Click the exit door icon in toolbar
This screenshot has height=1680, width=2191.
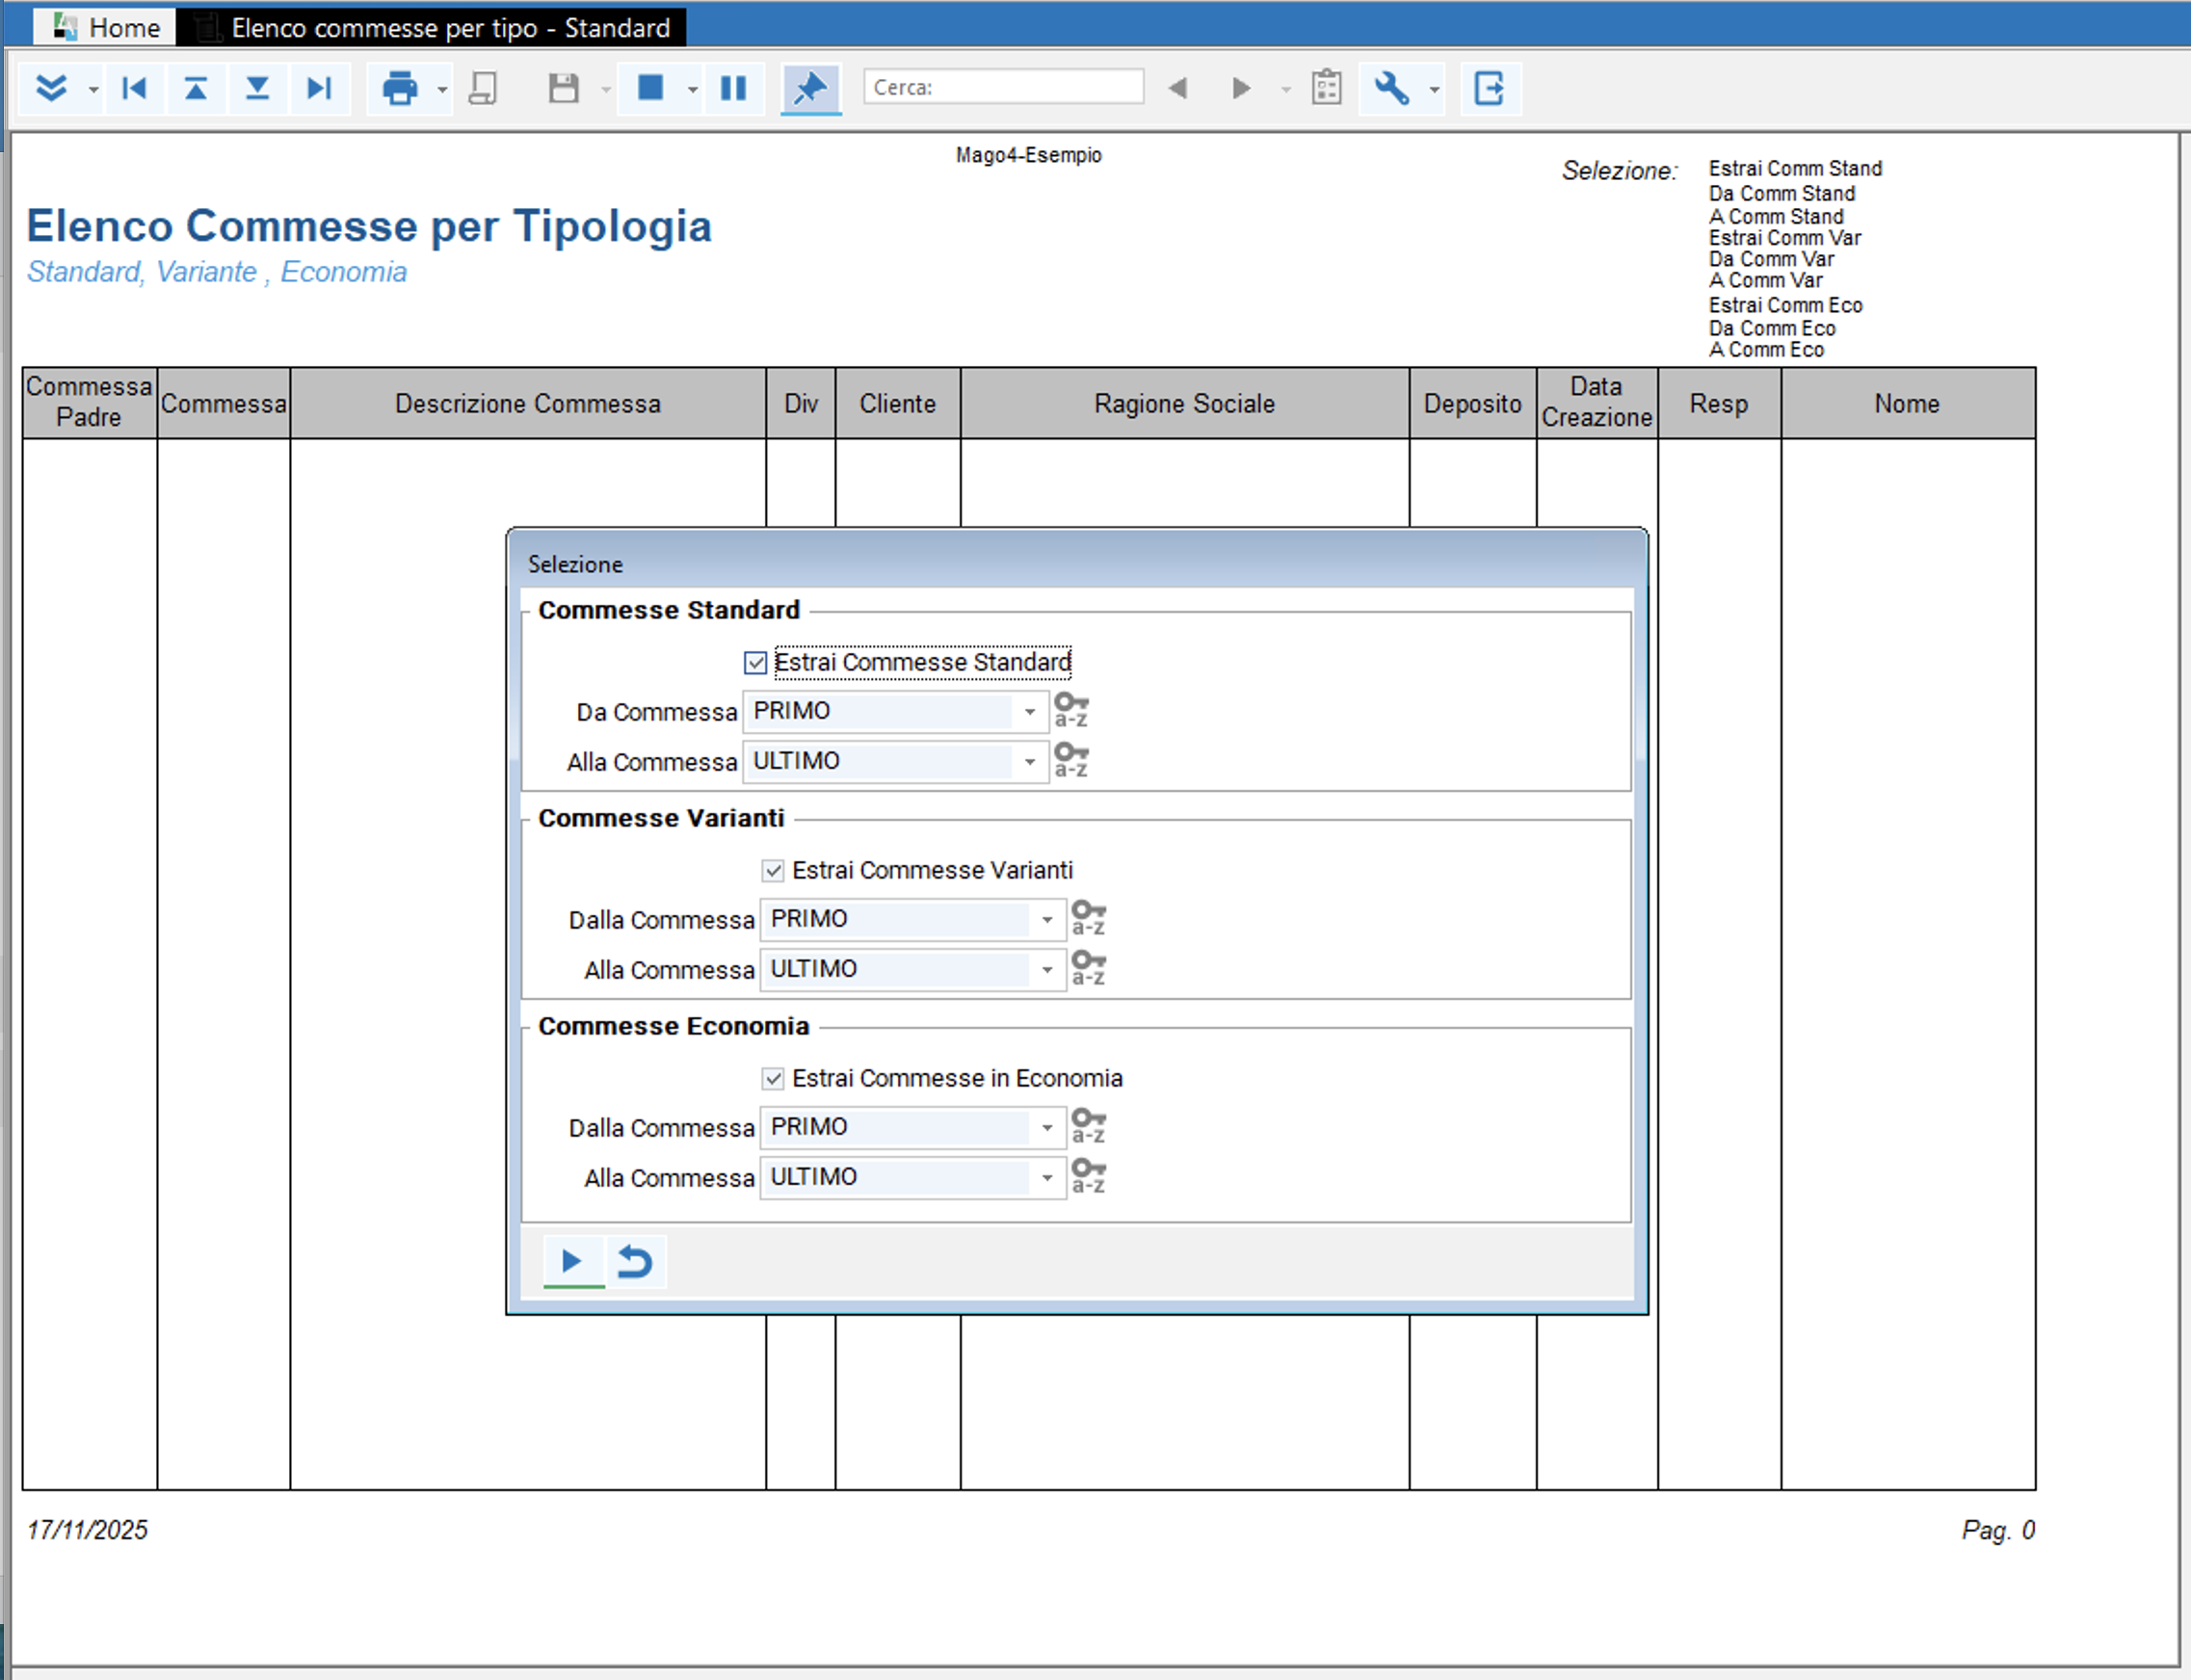(1489, 88)
